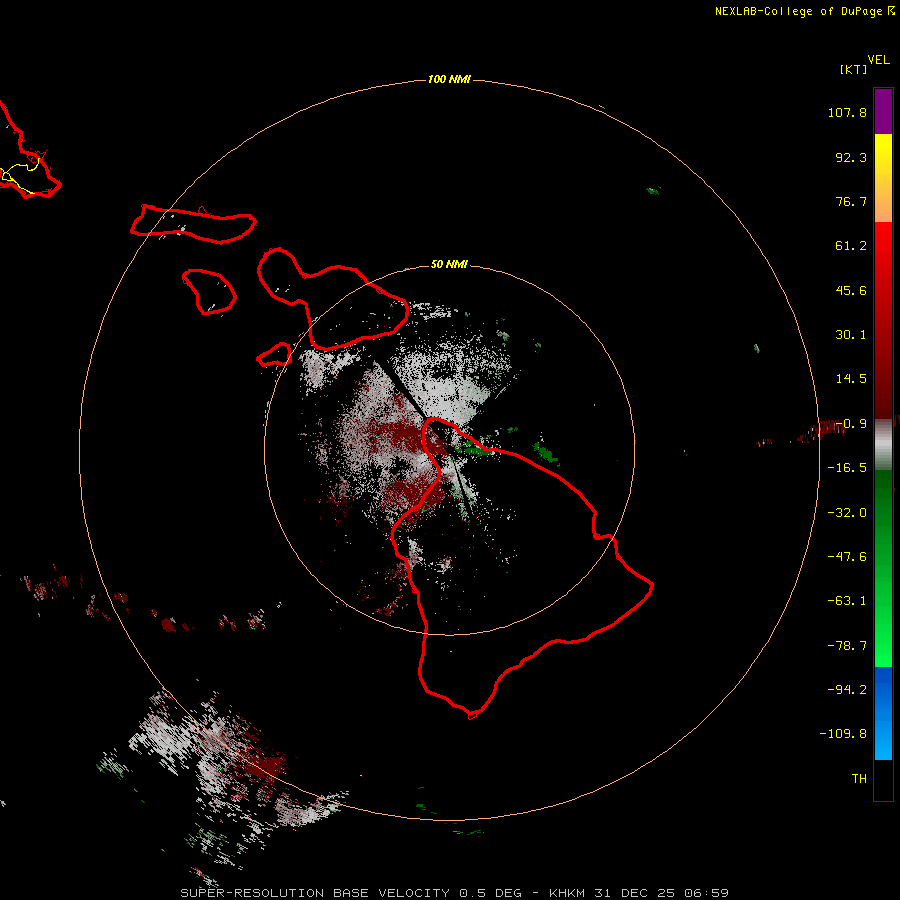The image size is (900, 900).
Task: Click the -63.1 velocity scale value
Action: pos(847,601)
